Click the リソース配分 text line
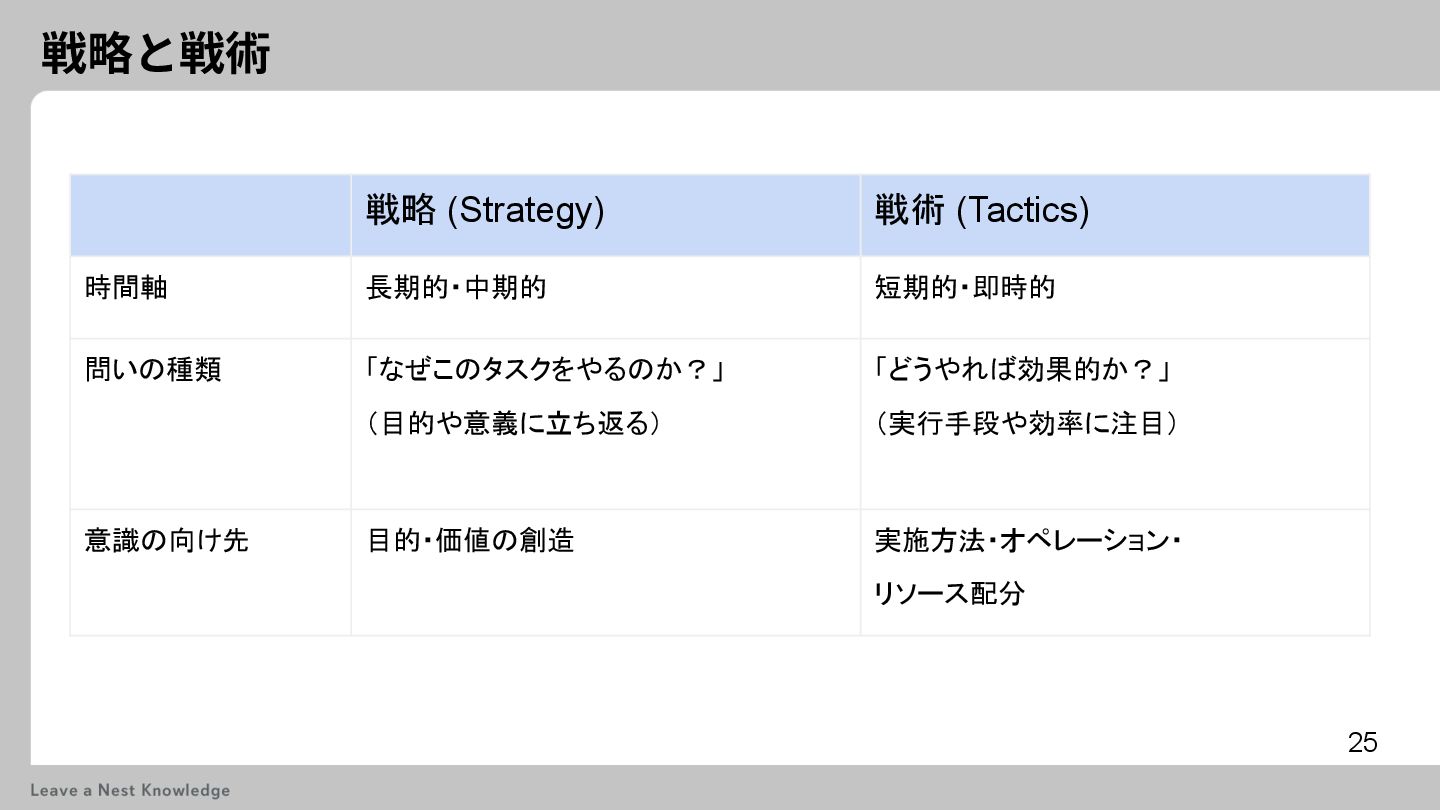This screenshot has height=810, width=1440. (x=949, y=593)
